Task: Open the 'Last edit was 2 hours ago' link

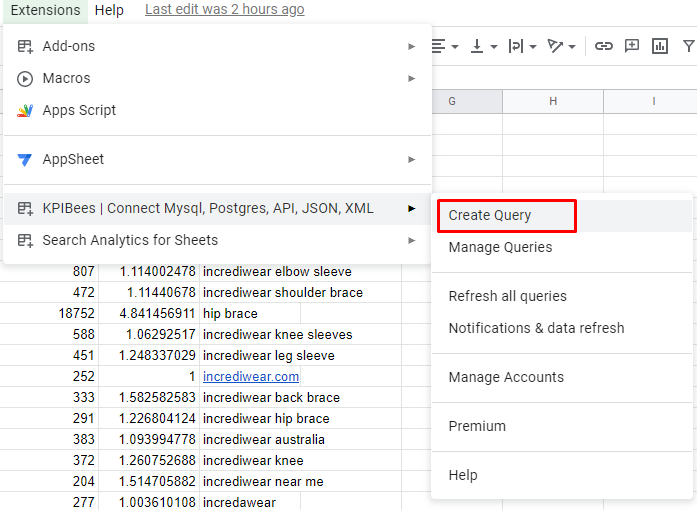Action: [224, 9]
